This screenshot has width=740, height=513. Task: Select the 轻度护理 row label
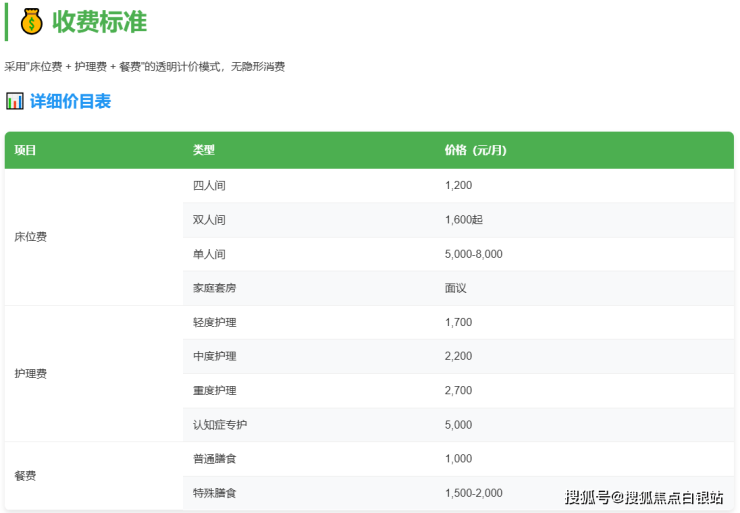pyautogui.click(x=214, y=322)
